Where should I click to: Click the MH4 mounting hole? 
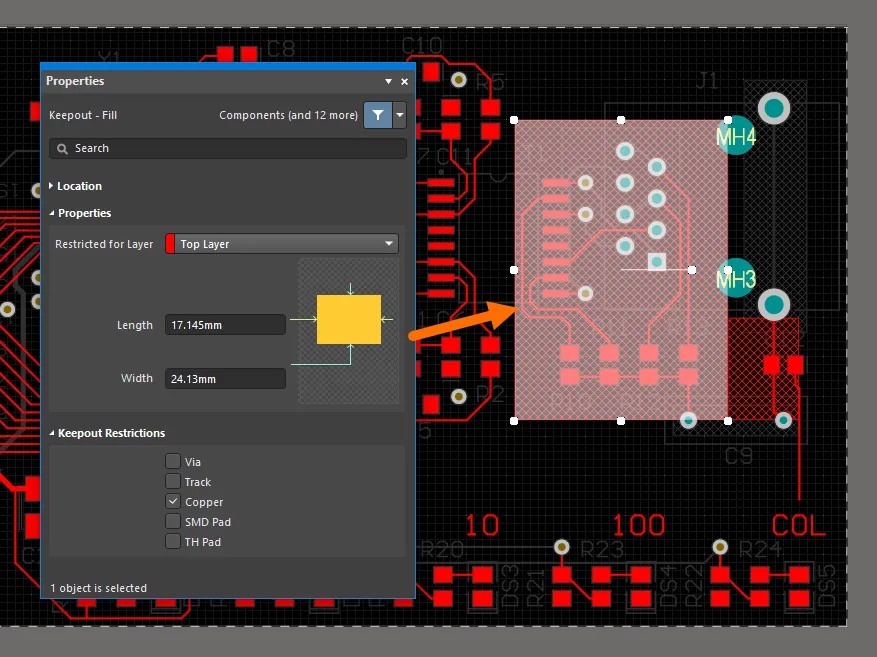(736, 136)
